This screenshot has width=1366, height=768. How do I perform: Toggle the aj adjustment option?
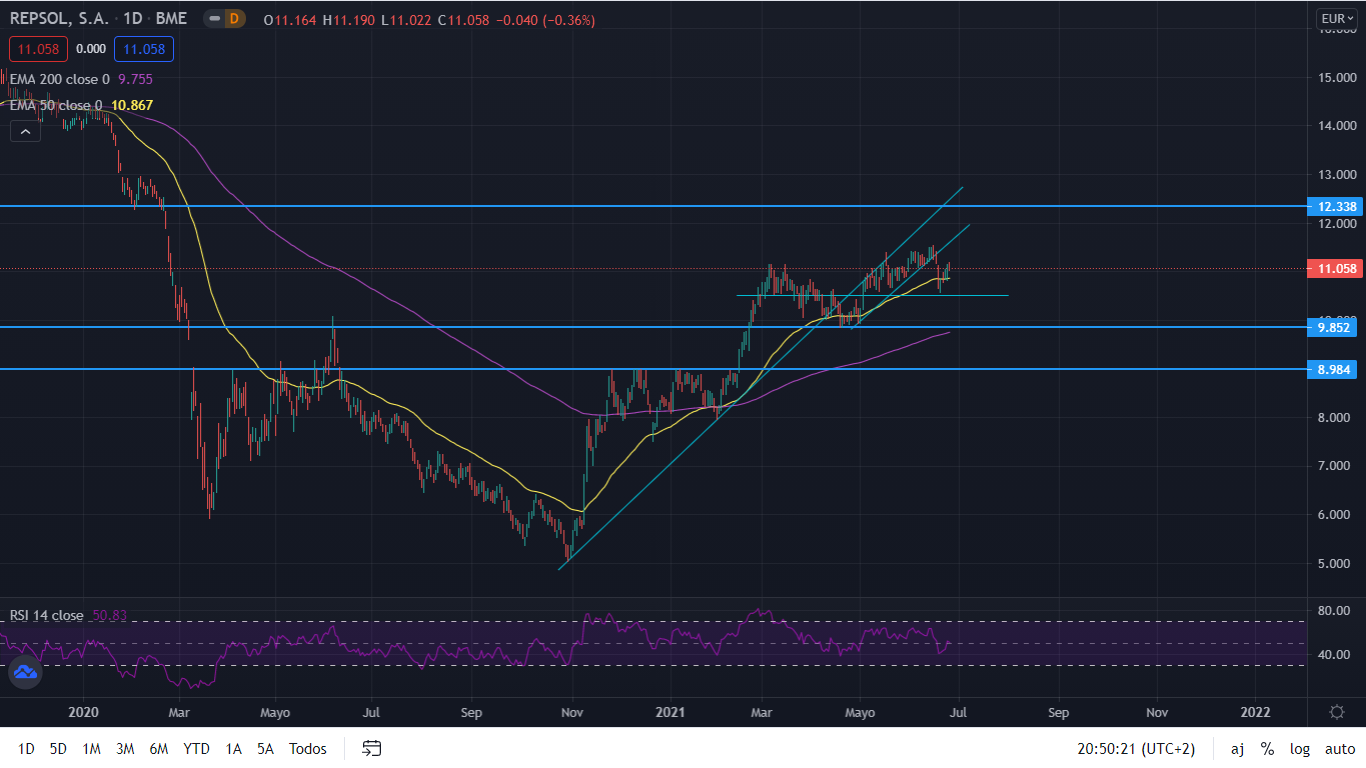[1237, 749]
